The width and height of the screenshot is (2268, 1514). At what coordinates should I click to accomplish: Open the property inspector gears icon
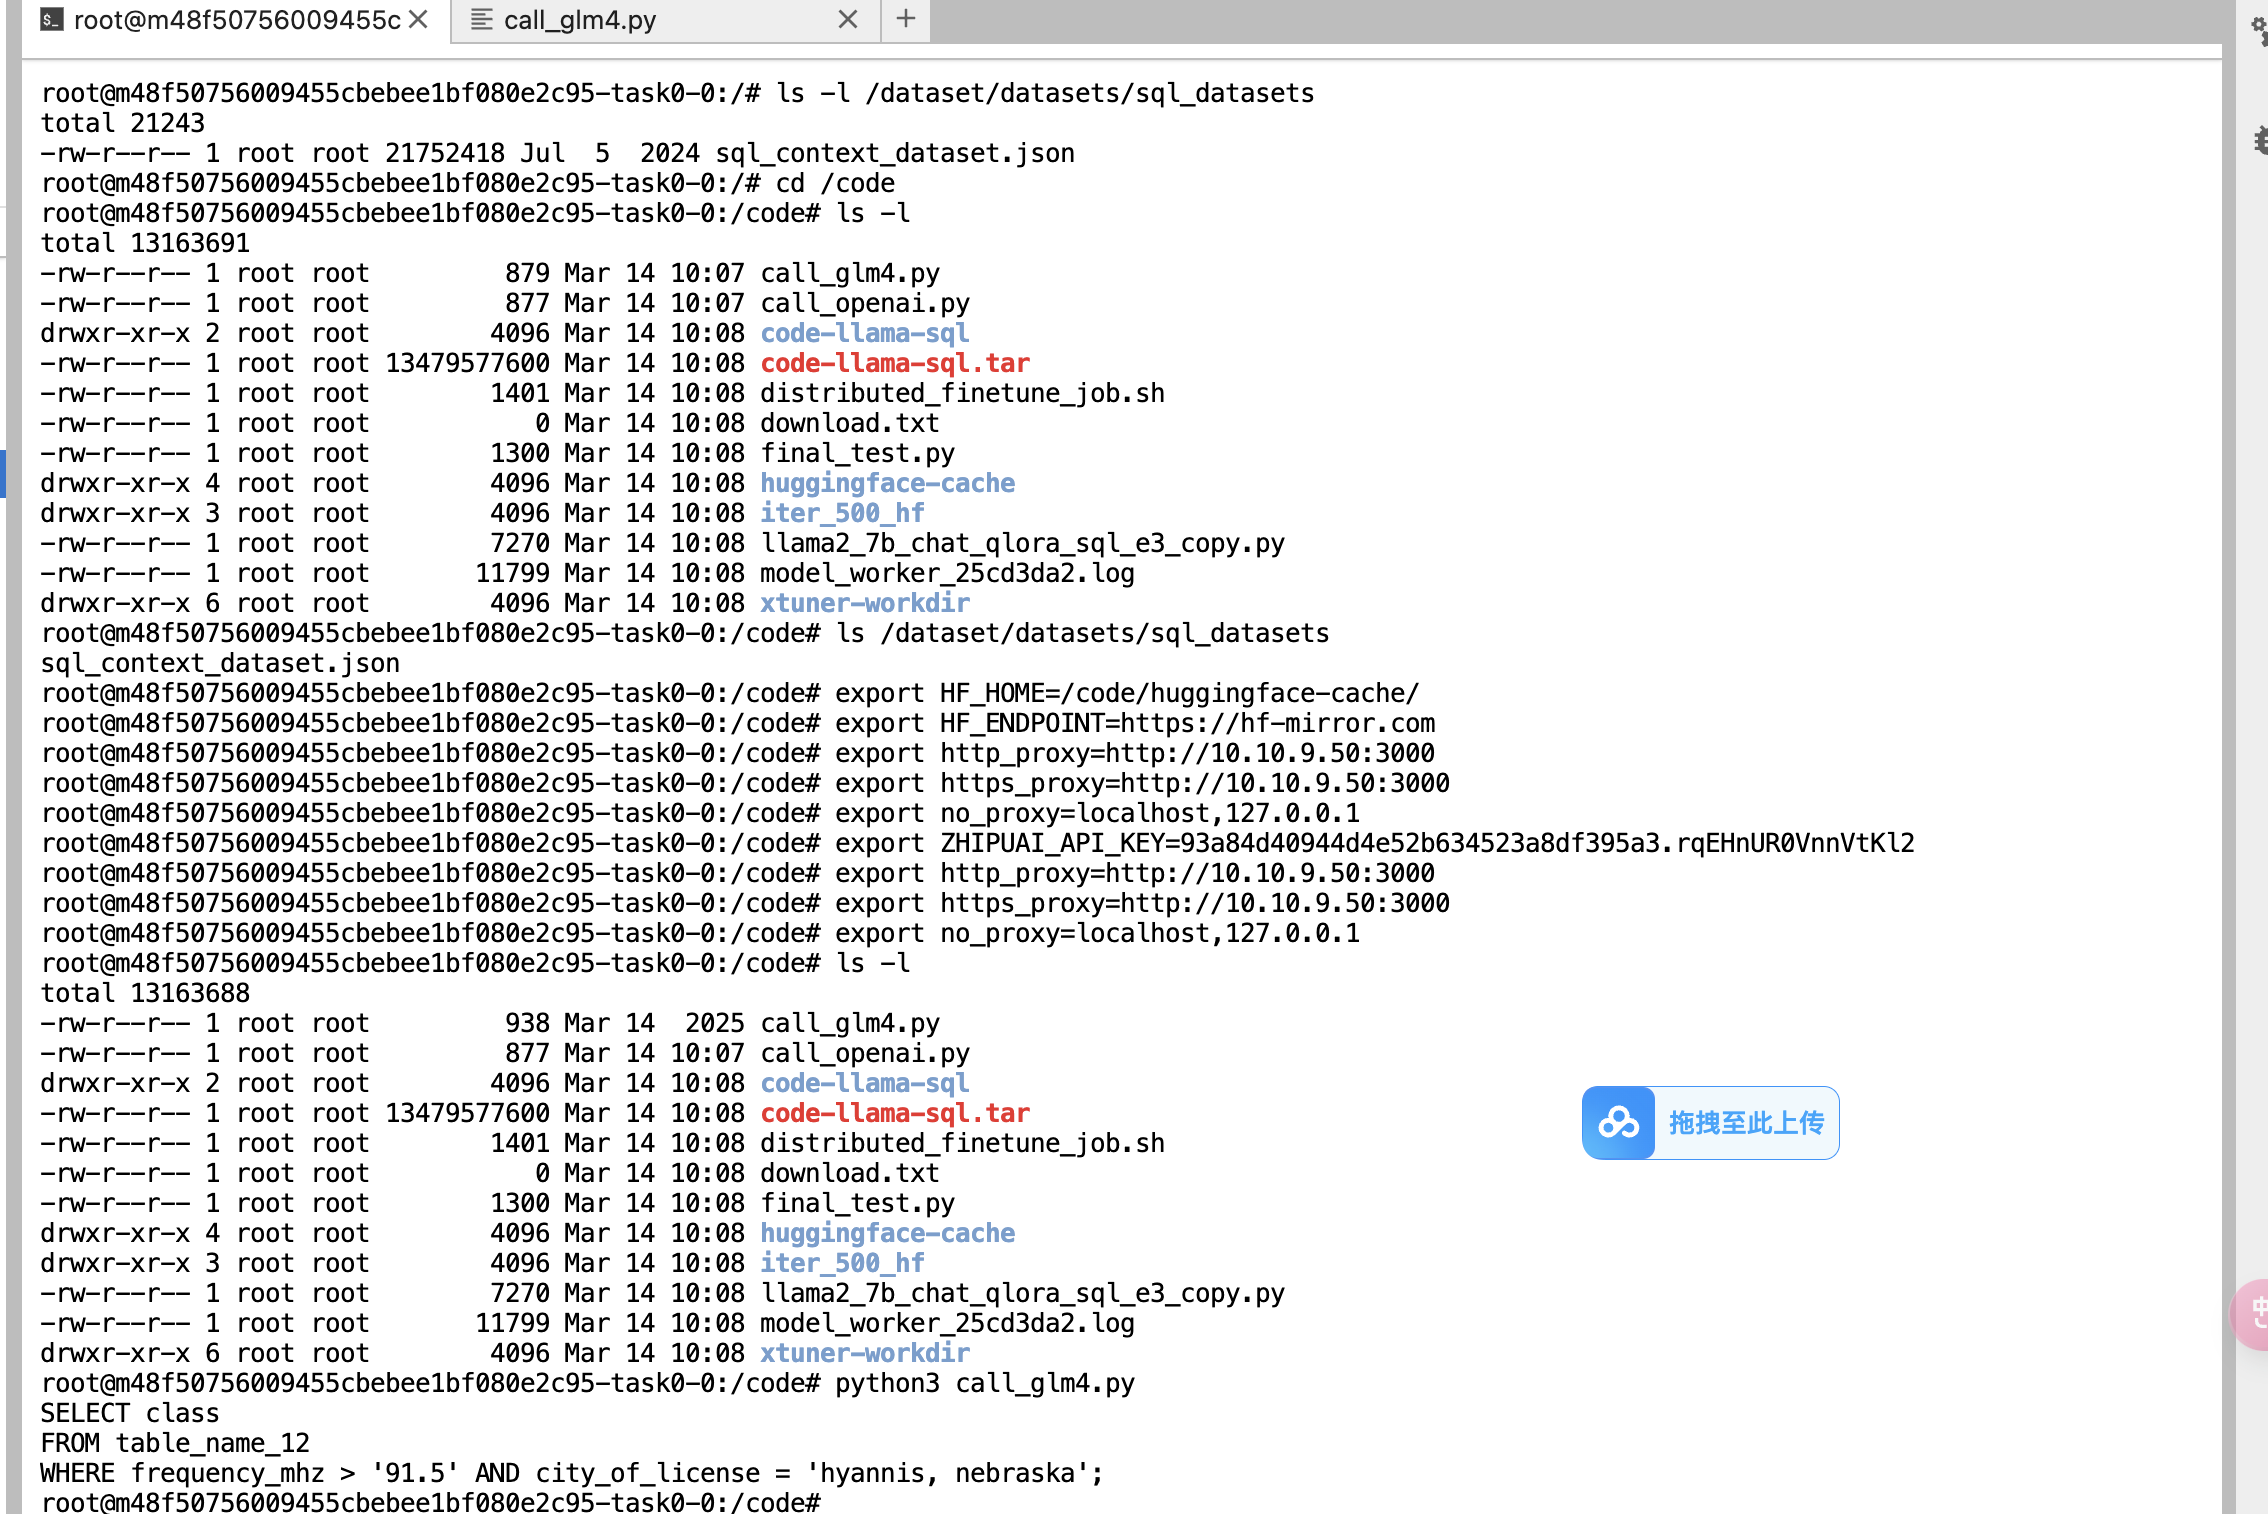[x=2258, y=30]
